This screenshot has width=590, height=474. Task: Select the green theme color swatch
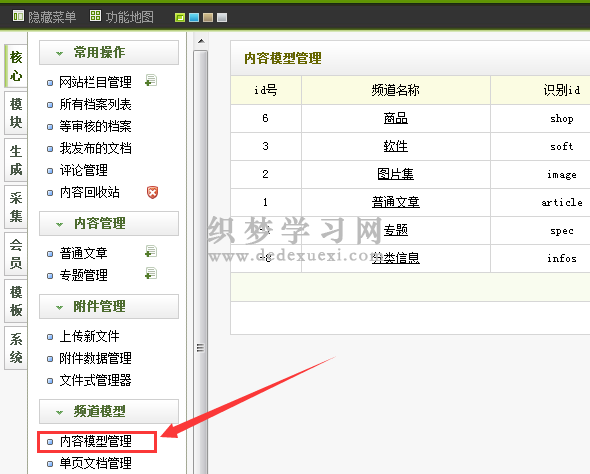click(x=180, y=17)
